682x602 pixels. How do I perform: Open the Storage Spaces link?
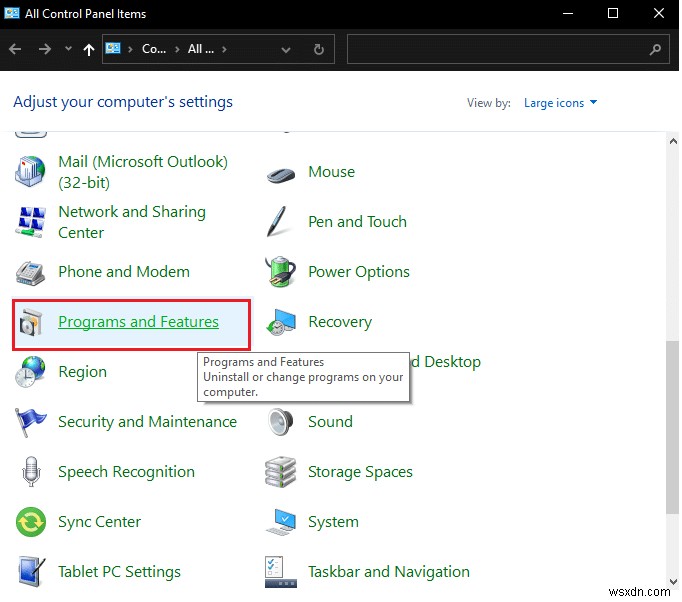point(360,472)
